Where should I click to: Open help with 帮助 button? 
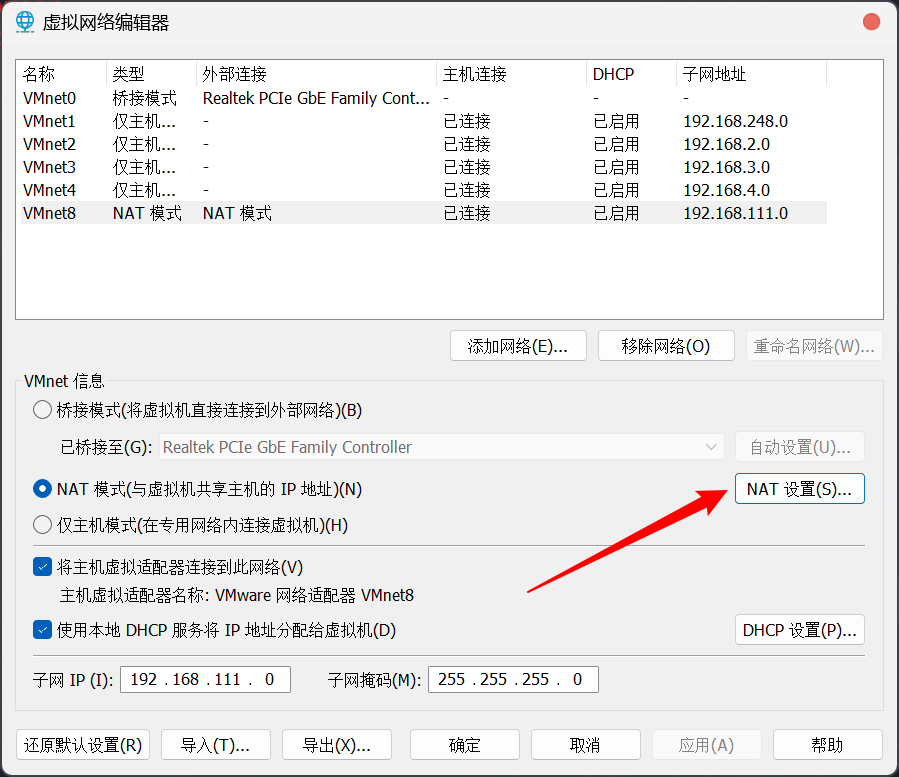click(x=827, y=744)
